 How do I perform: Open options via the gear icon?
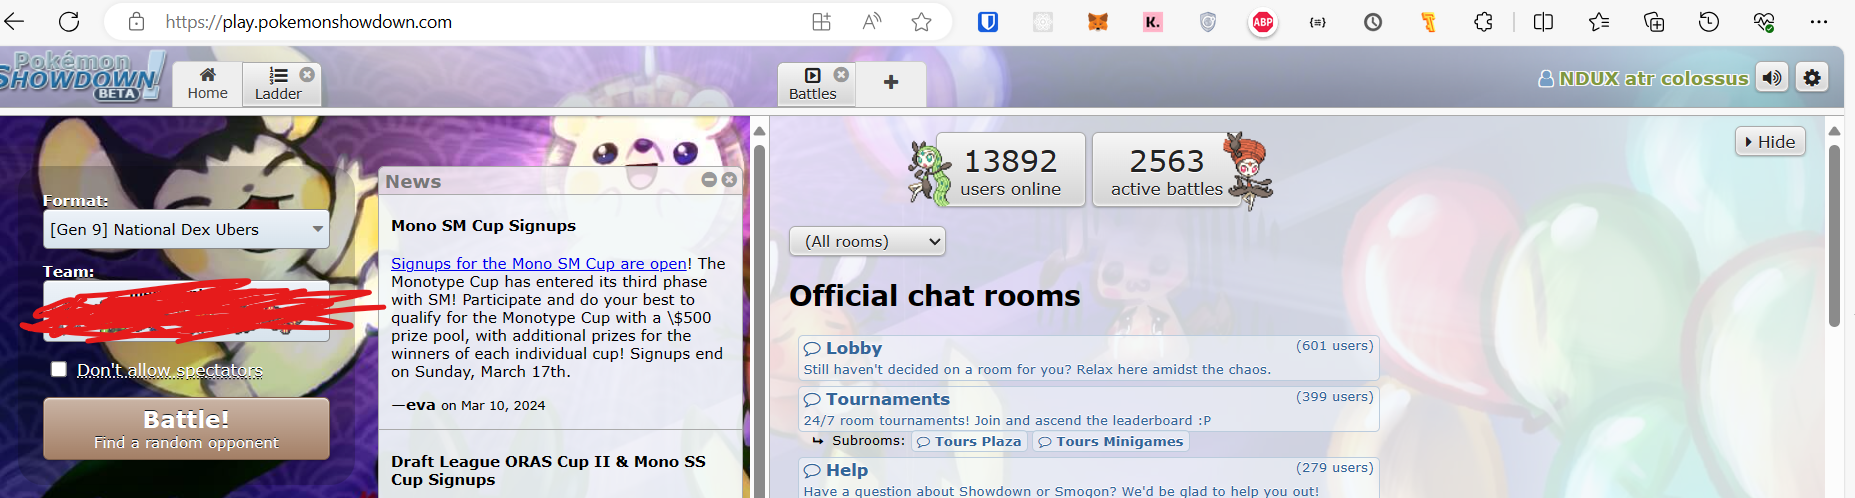[1812, 78]
